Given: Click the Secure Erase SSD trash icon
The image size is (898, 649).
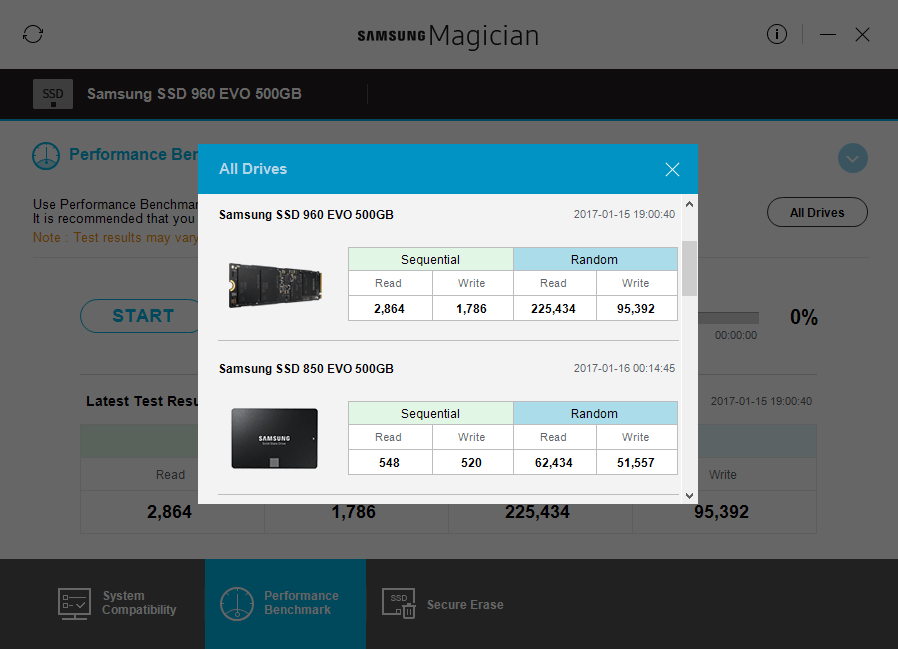Looking at the screenshot, I should pos(399,604).
